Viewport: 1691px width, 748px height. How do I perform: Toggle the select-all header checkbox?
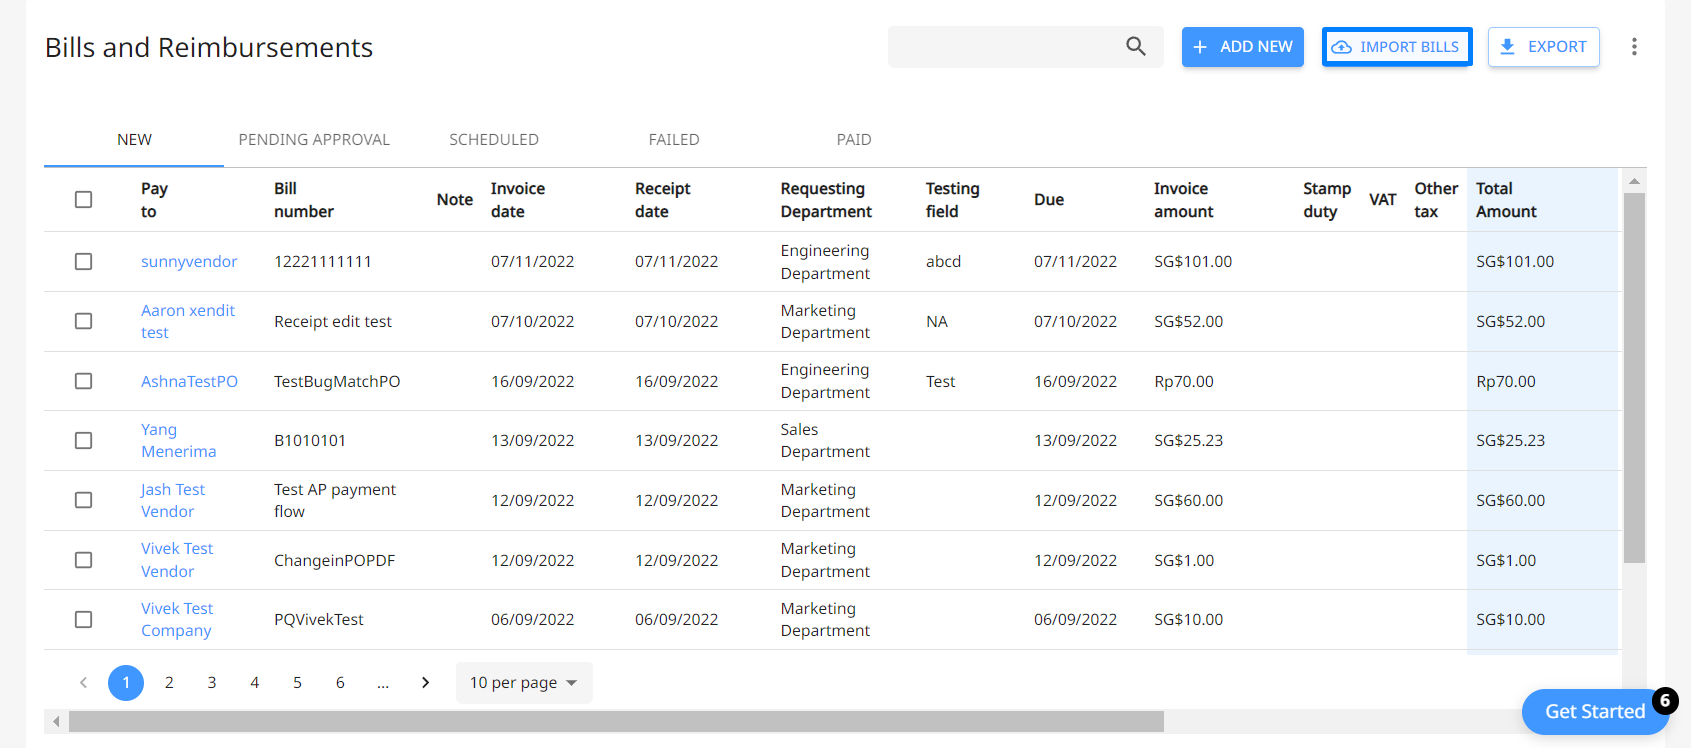pyautogui.click(x=84, y=200)
